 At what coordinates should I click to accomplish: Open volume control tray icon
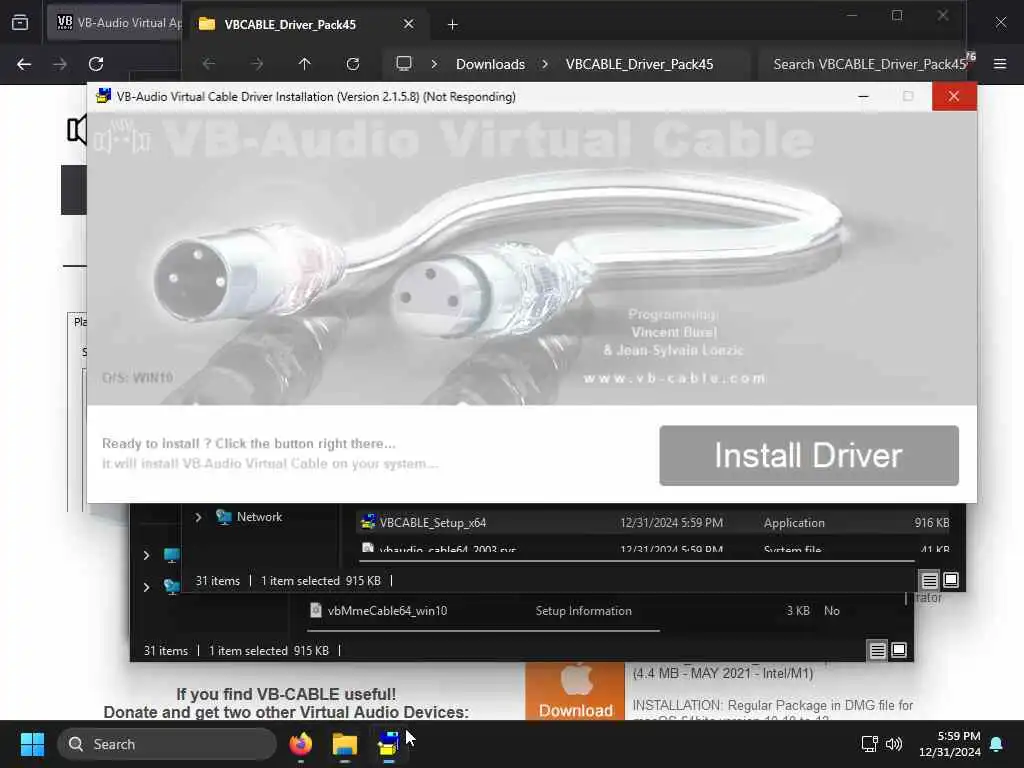(x=894, y=744)
